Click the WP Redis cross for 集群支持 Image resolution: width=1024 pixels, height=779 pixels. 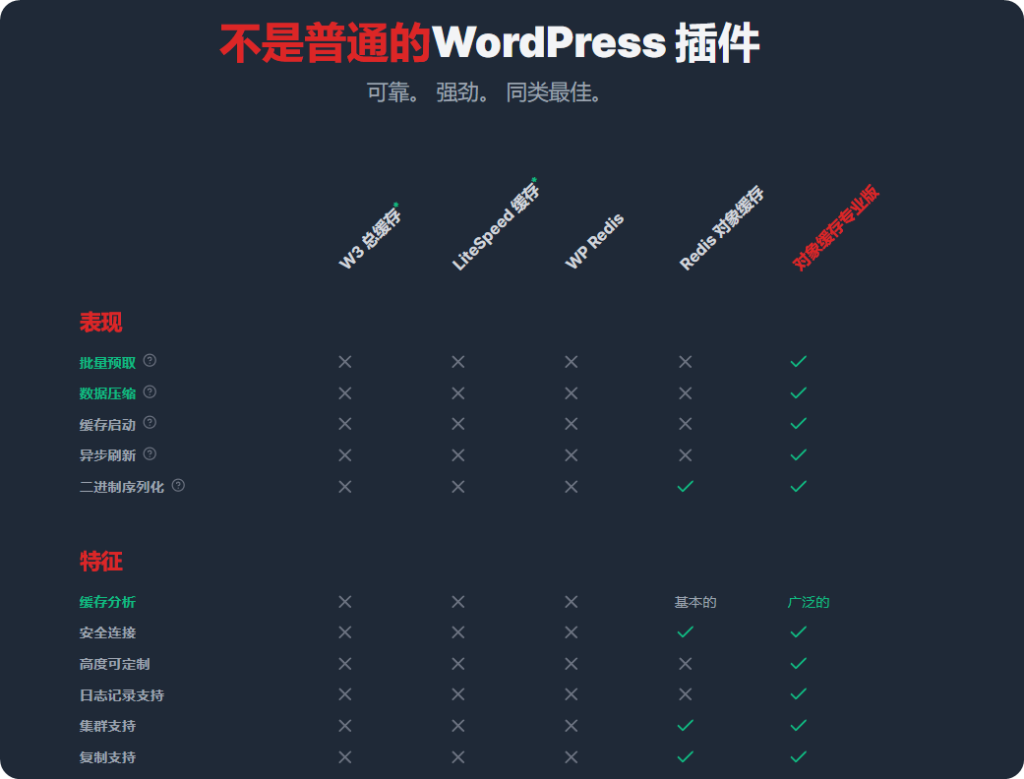[571, 726]
